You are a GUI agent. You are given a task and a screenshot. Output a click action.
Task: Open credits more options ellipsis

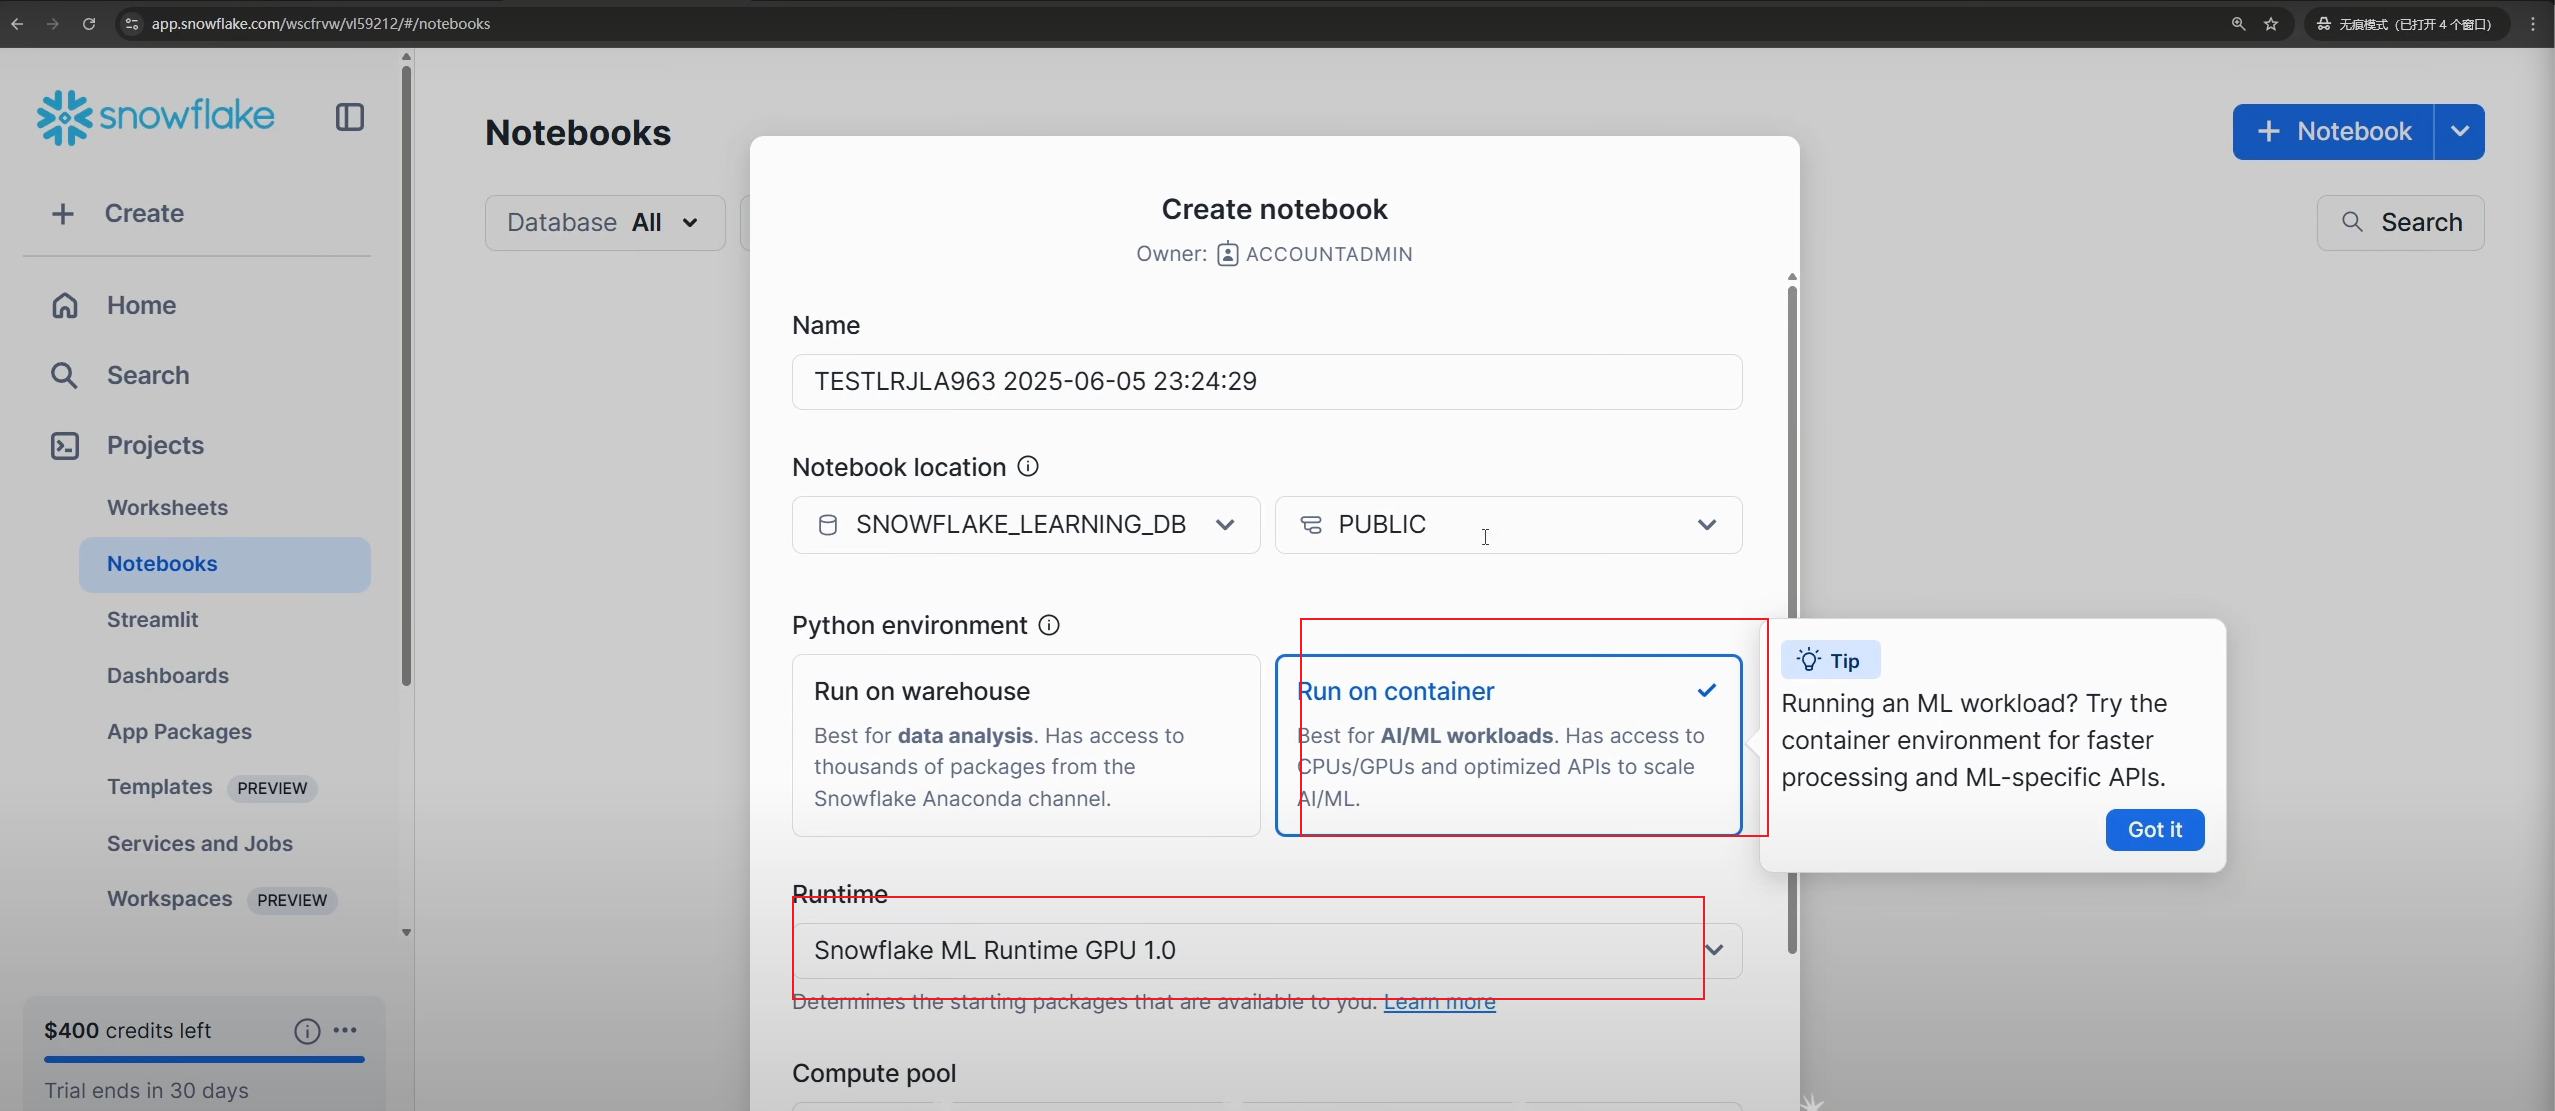(345, 1030)
